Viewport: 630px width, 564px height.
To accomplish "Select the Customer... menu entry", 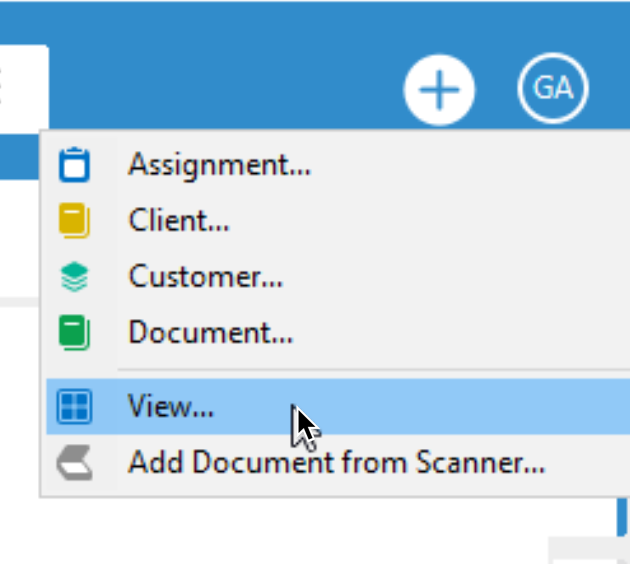I will click(206, 277).
